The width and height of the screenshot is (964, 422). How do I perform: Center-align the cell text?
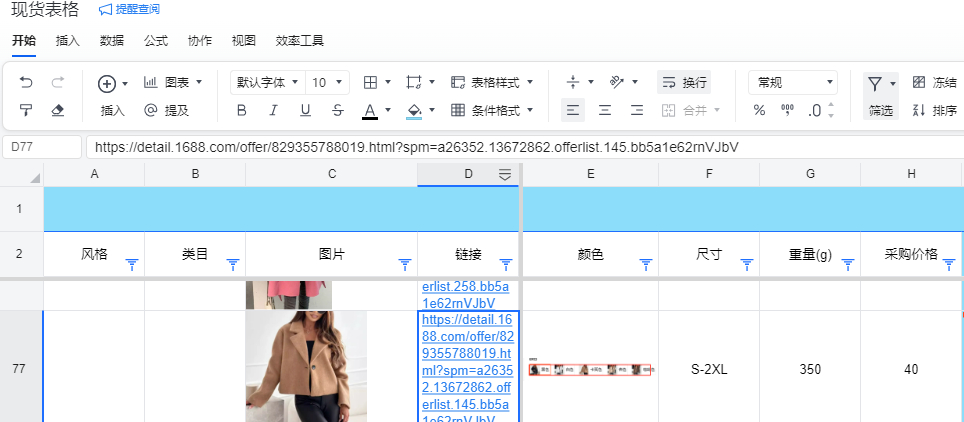click(604, 110)
